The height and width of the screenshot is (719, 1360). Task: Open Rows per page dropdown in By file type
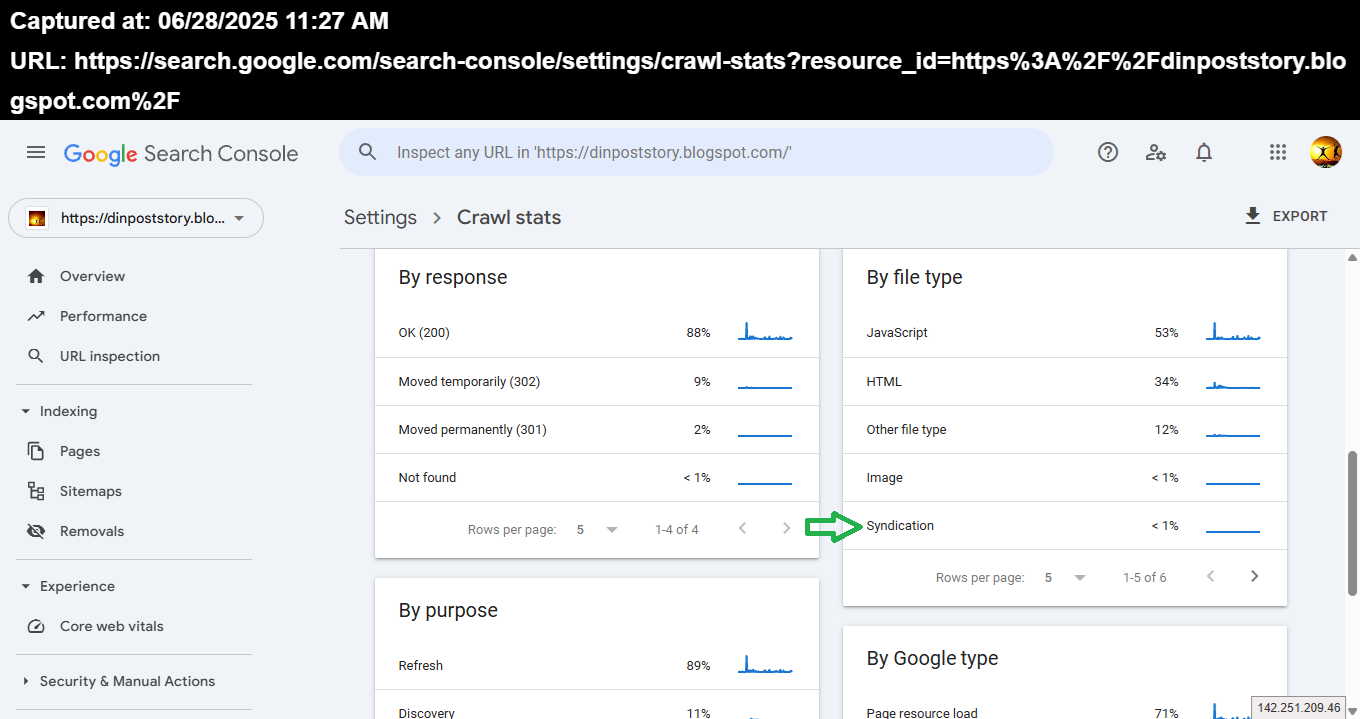coord(1065,577)
